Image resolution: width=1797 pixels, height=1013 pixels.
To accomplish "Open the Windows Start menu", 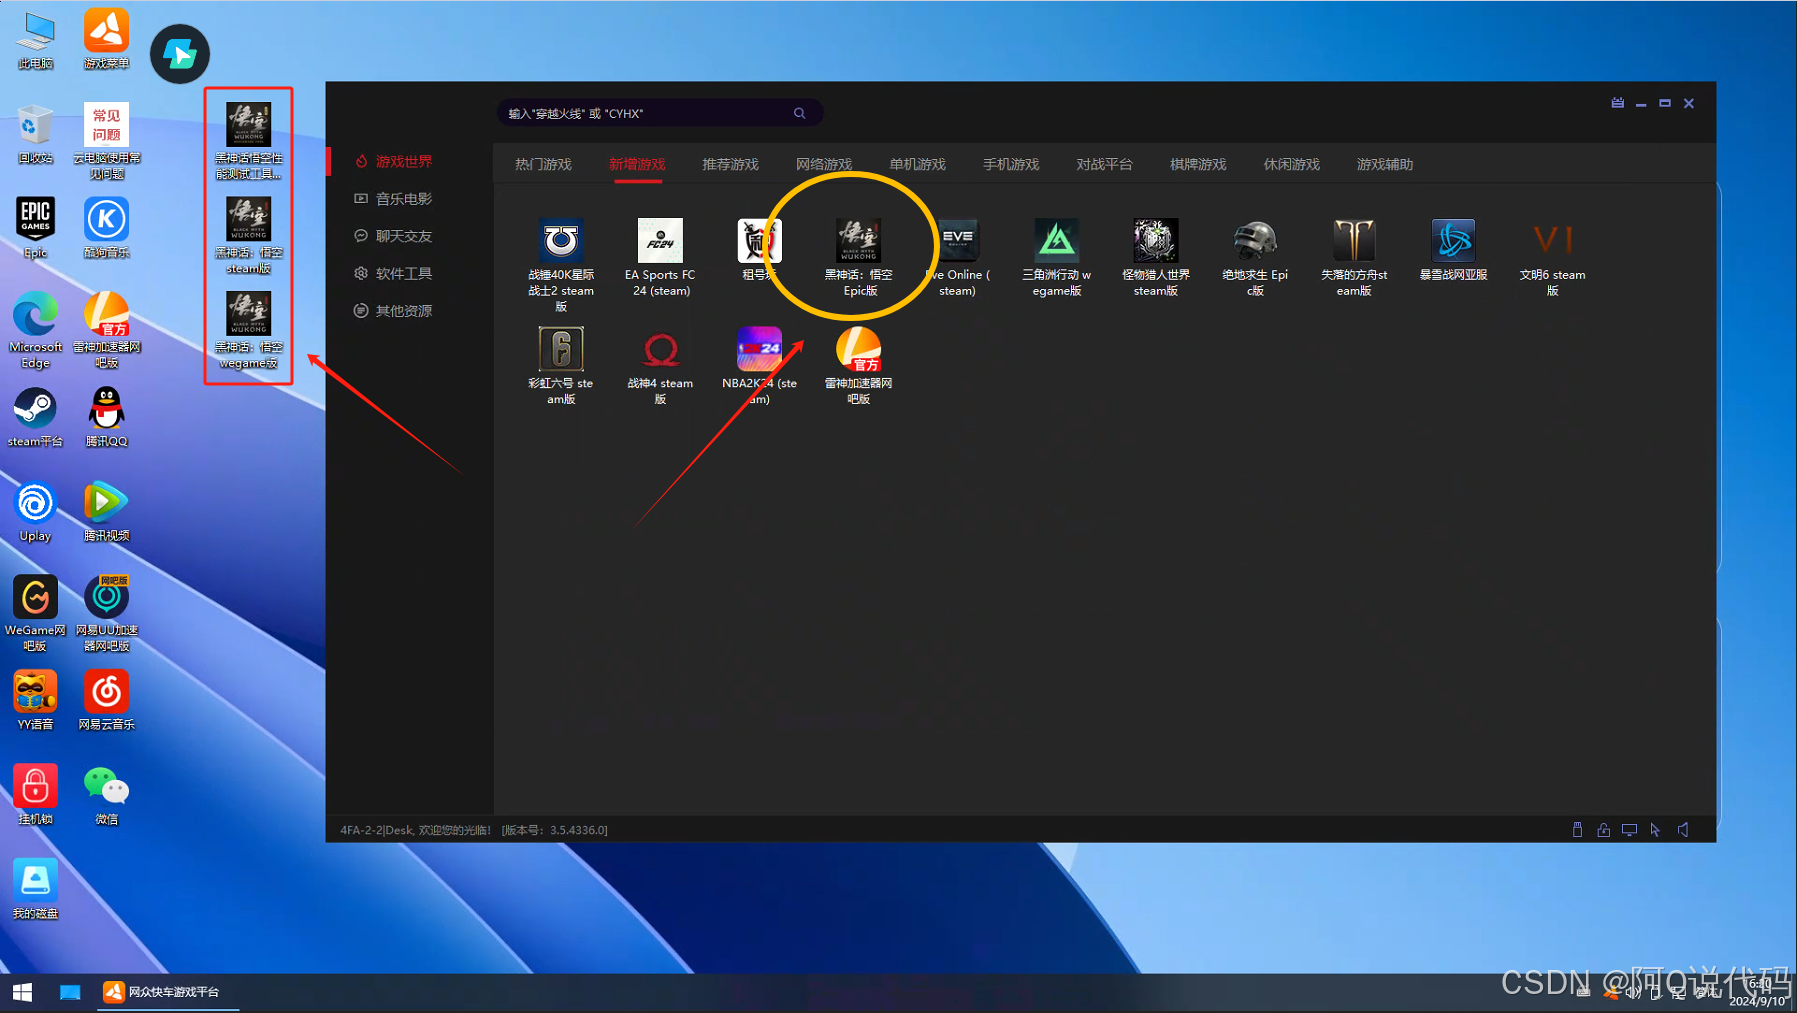I will 22,992.
